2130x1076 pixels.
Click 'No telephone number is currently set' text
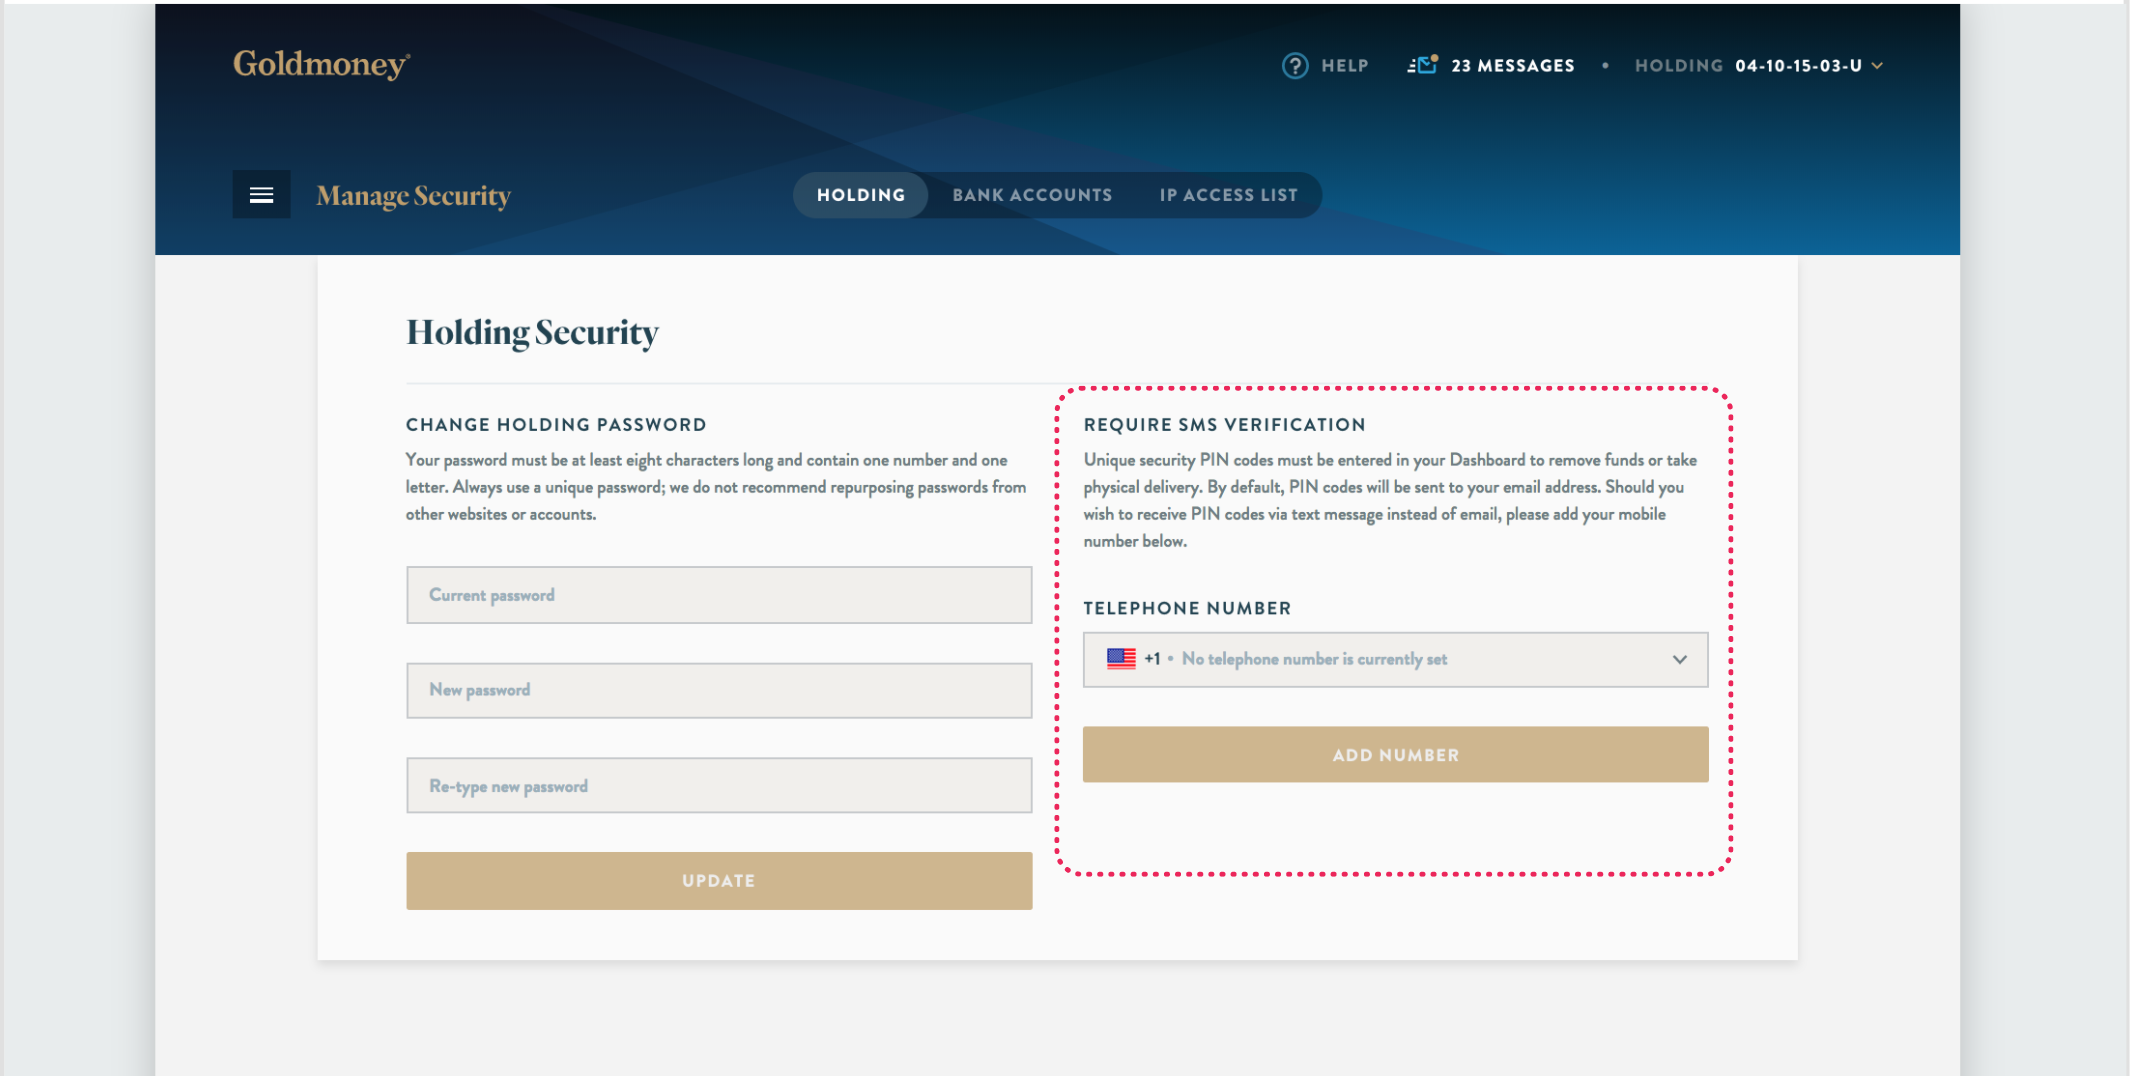click(1314, 659)
